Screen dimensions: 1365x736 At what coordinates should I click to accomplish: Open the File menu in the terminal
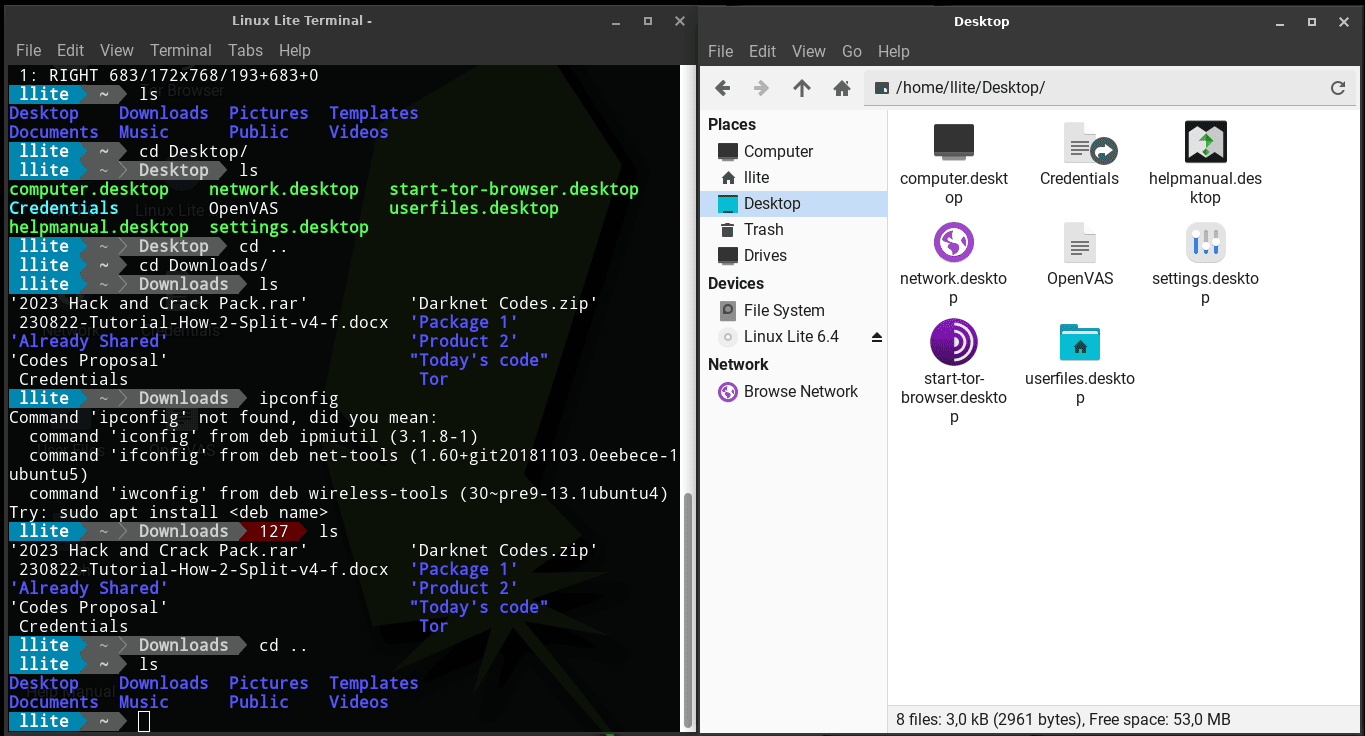click(28, 50)
